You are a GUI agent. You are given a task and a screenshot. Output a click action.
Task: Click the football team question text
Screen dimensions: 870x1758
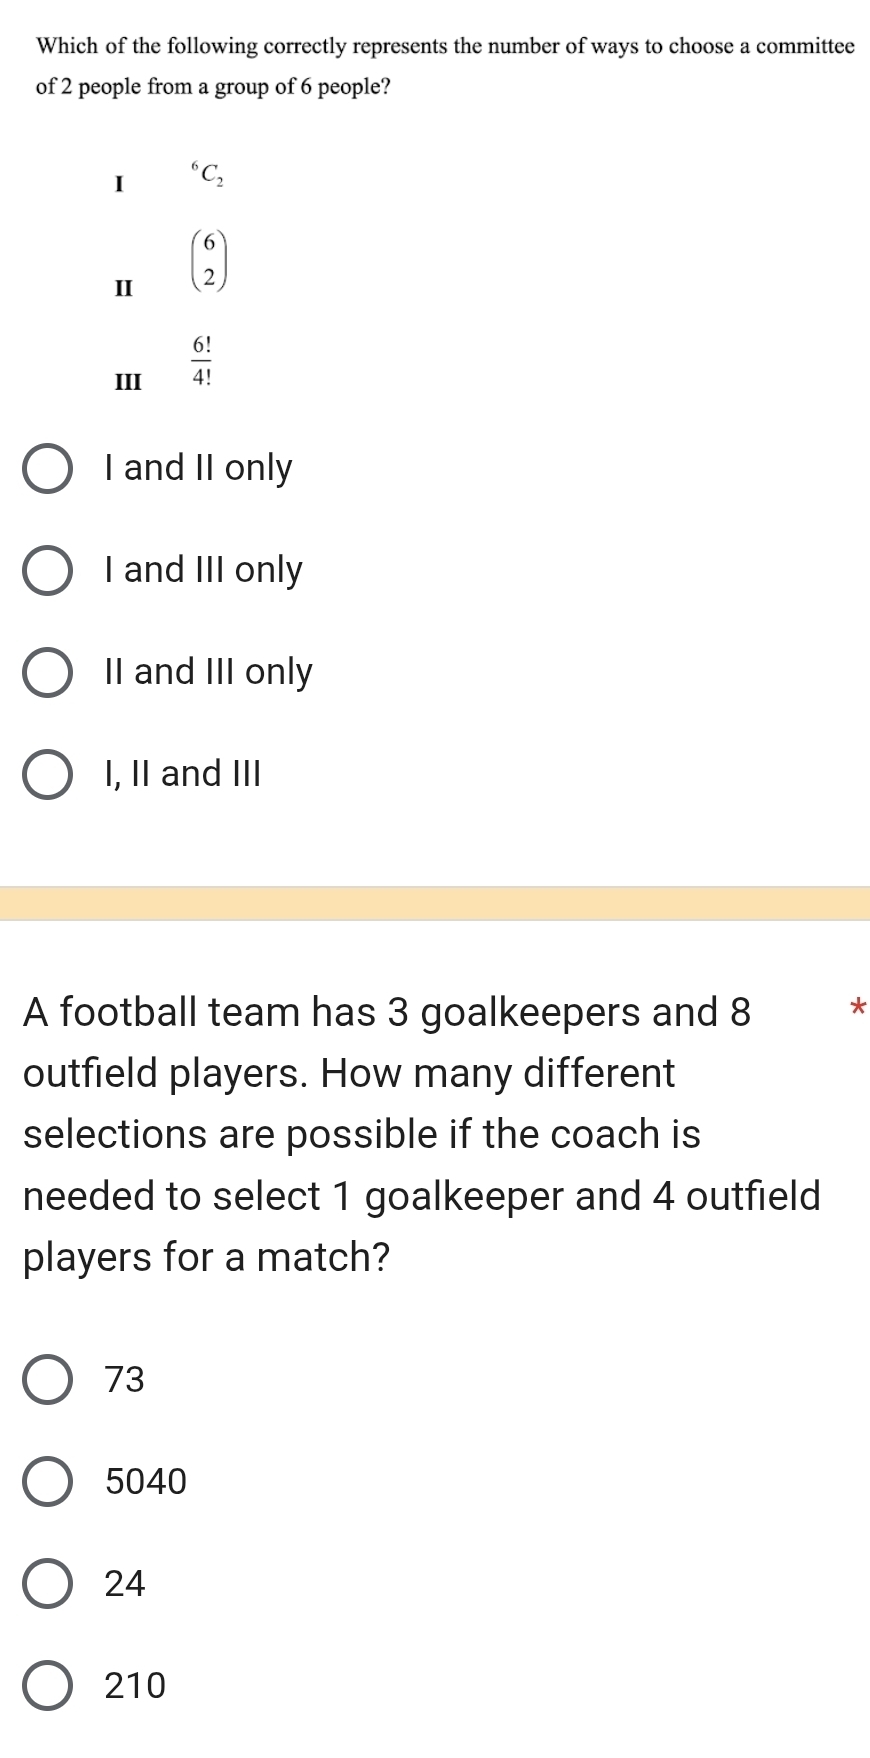pyautogui.click(x=420, y=1134)
